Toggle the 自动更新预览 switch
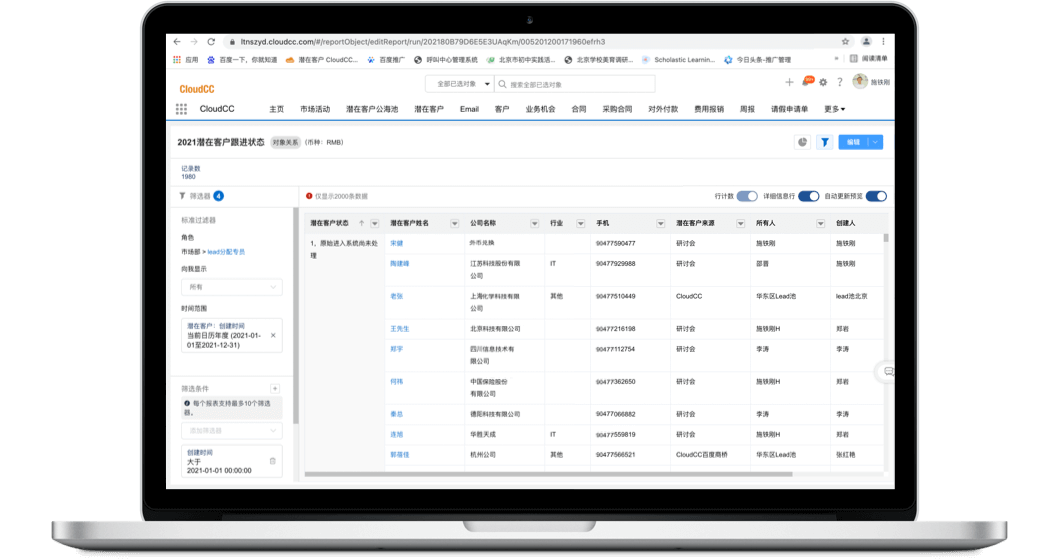Viewport: 1060px width, 559px height. [x=876, y=196]
